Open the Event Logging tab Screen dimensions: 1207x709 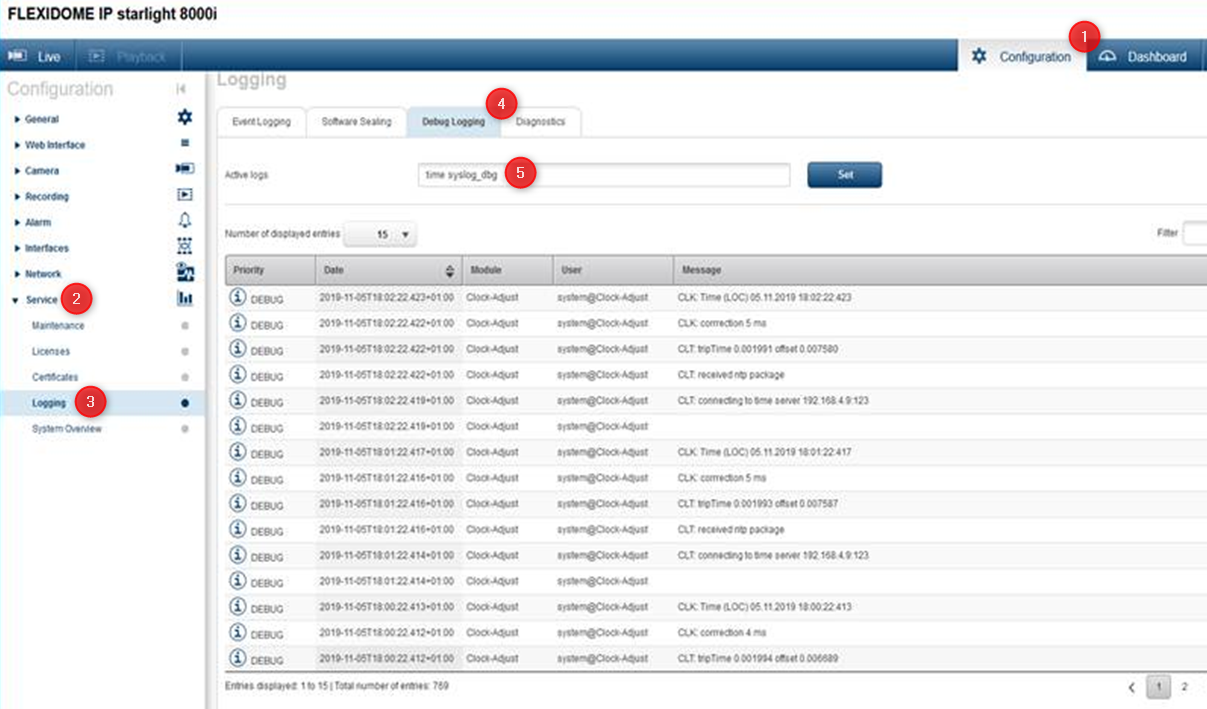[261, 122]
